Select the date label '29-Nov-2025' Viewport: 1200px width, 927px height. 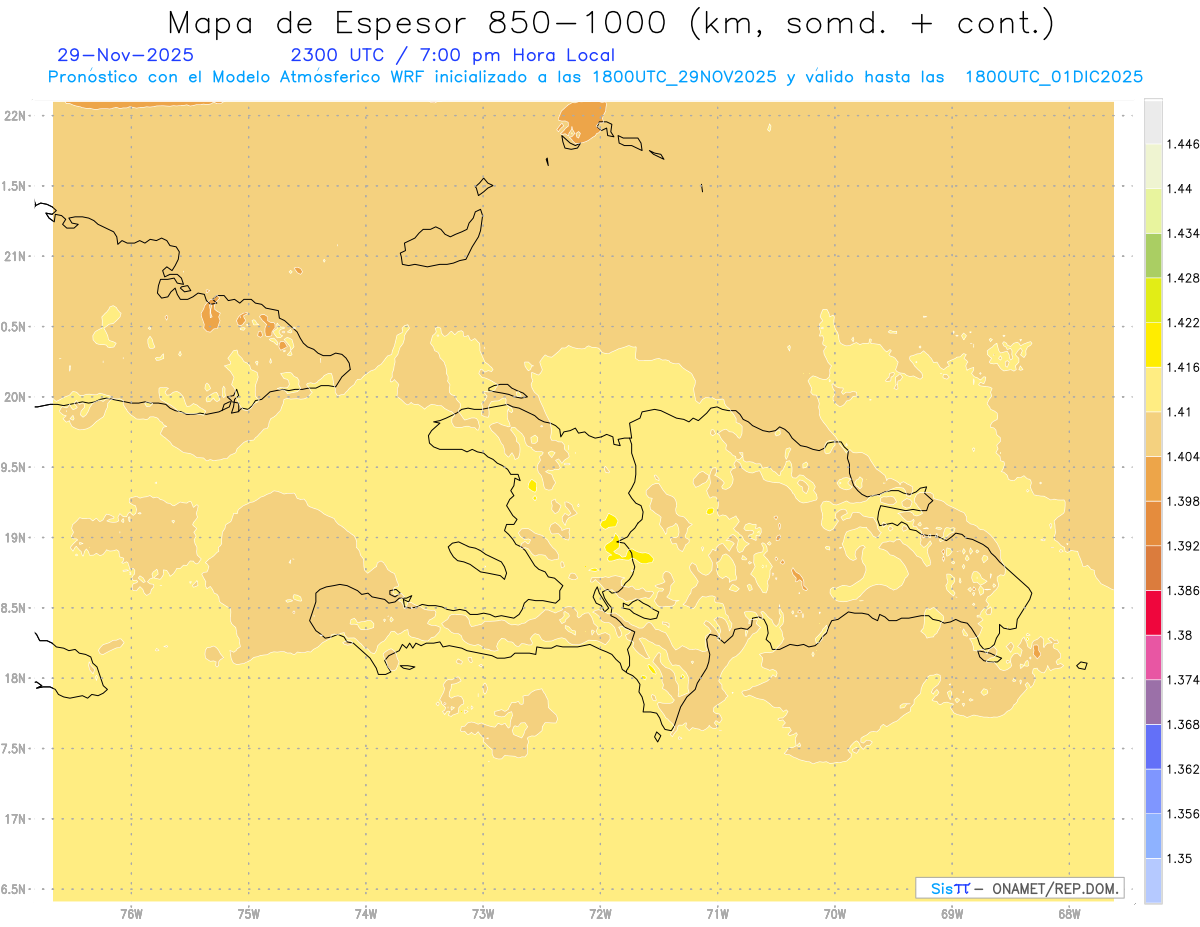(126, 55)
